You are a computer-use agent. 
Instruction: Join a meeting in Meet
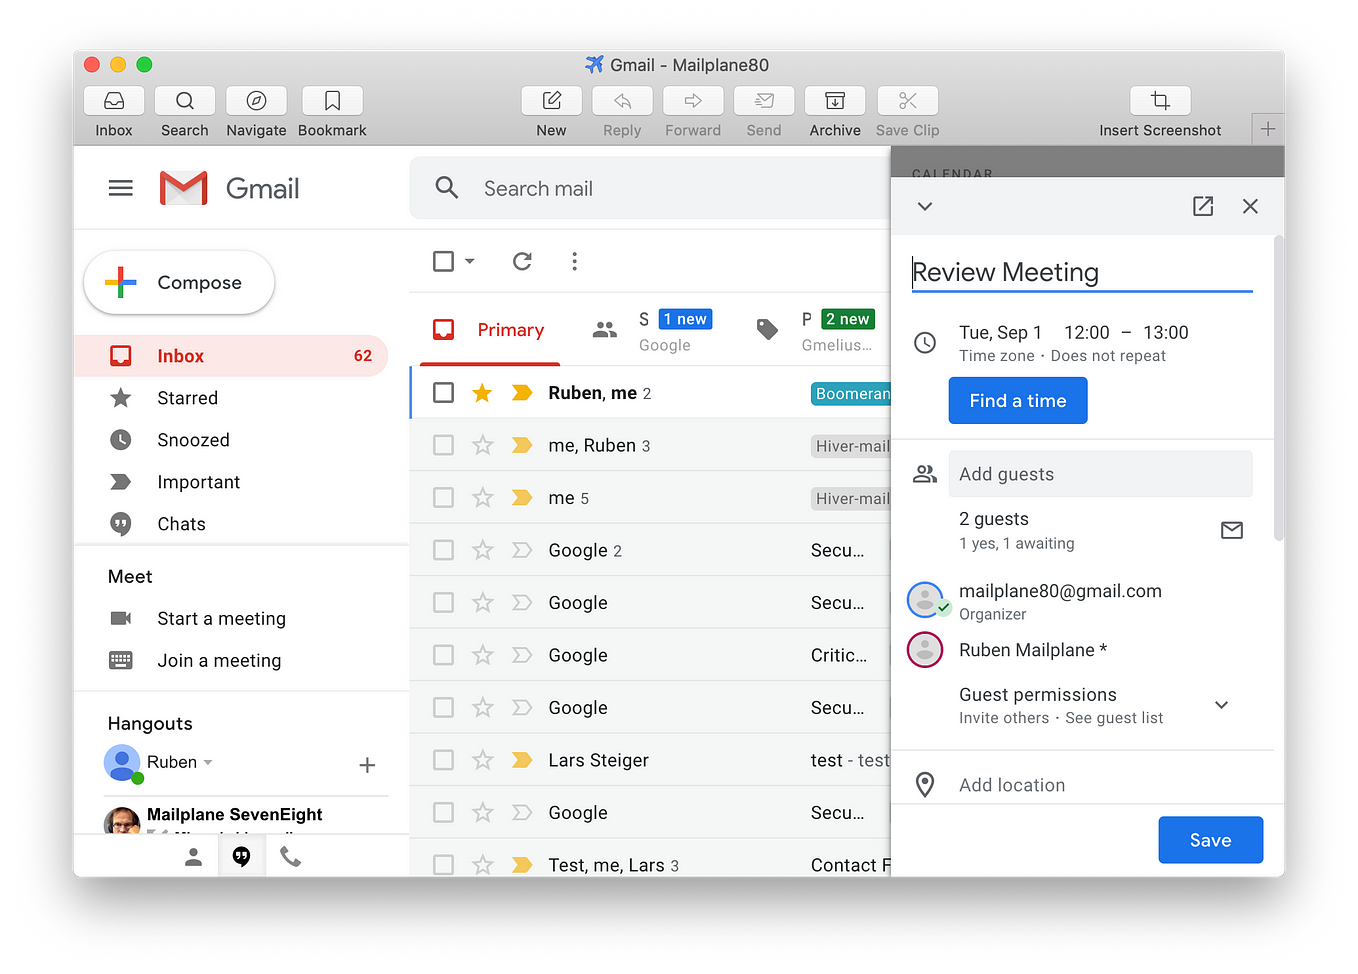(219, 661)
